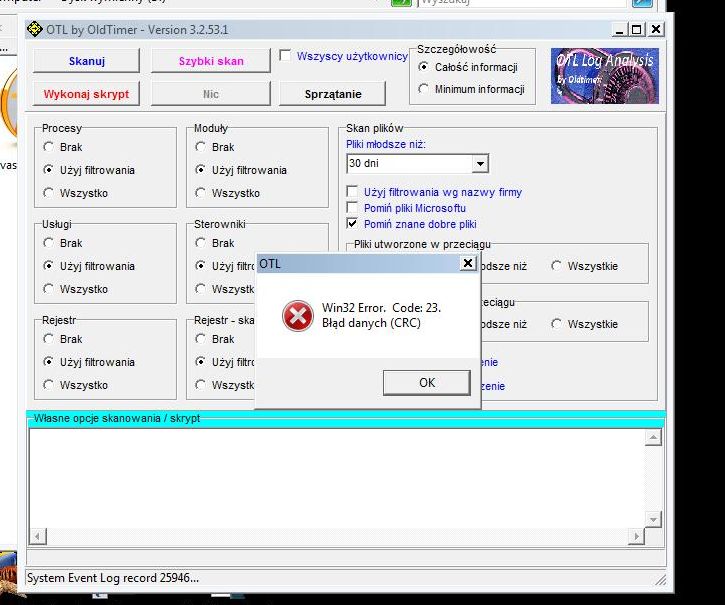Click the script box scroll right arrow
725x605 pixels.
pos(636,536)
